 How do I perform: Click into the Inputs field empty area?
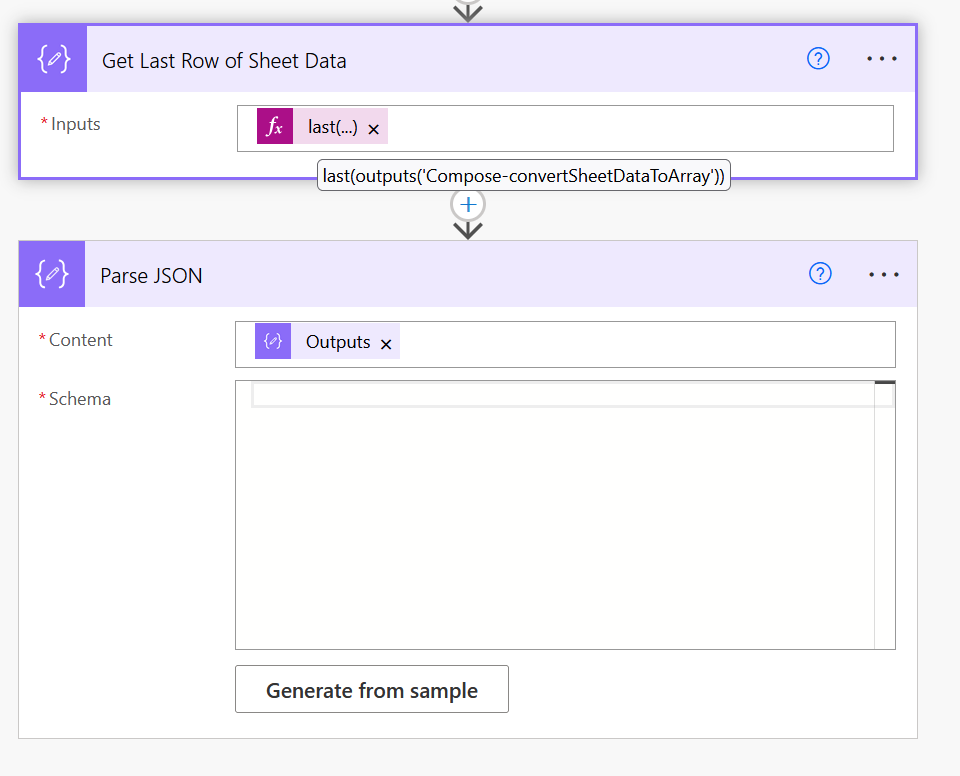tap(640, 128)
